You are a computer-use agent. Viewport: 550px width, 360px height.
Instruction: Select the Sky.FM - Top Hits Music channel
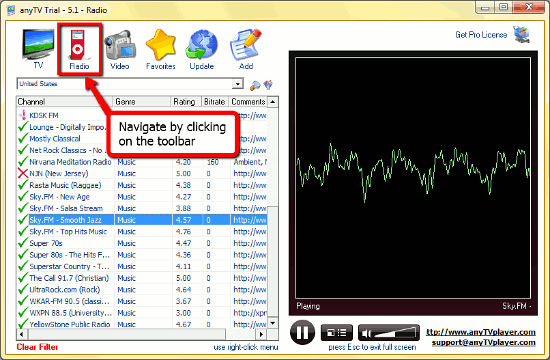pyautogui.click(x=142, y=232)
